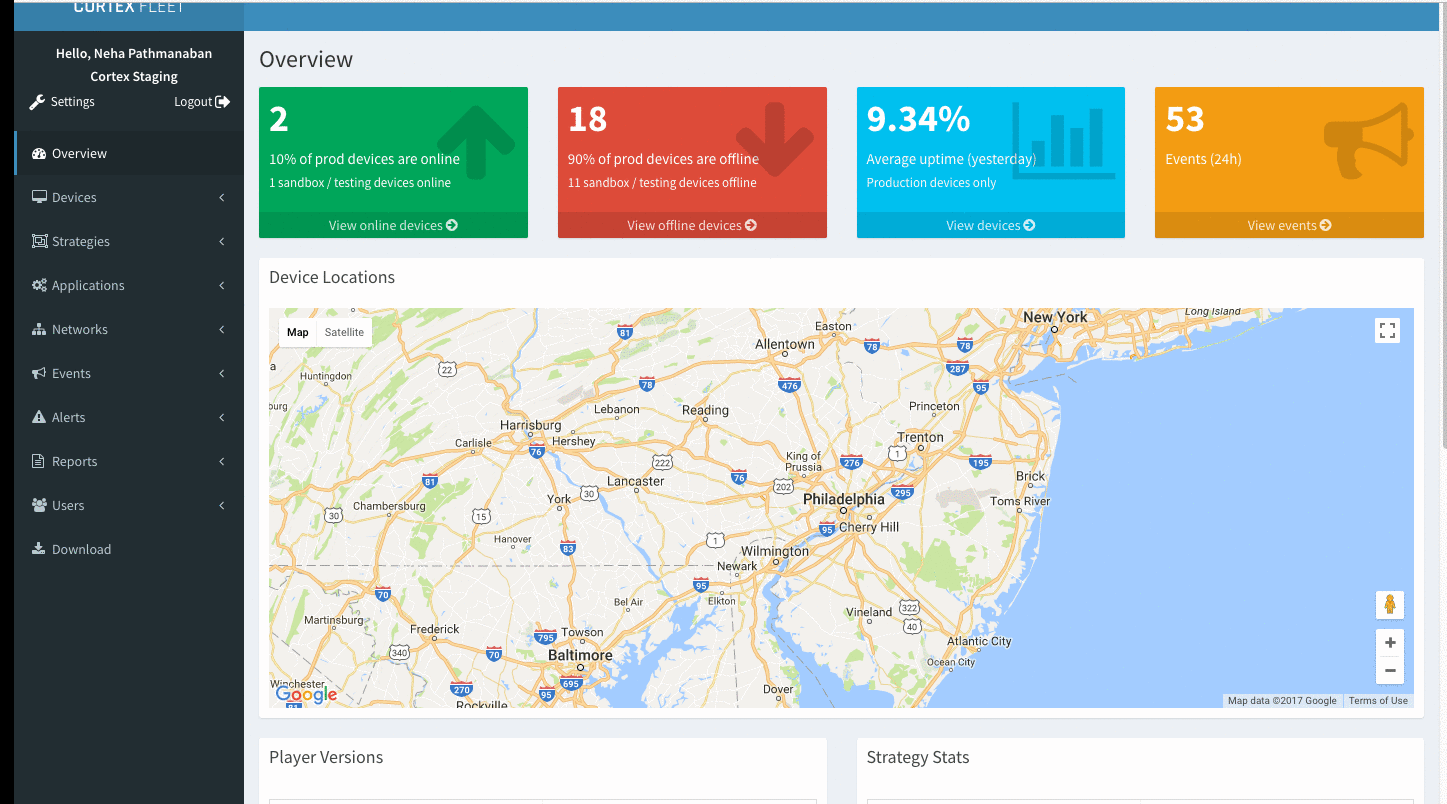Expand the Strategies submenu chevron

point(222,242)
